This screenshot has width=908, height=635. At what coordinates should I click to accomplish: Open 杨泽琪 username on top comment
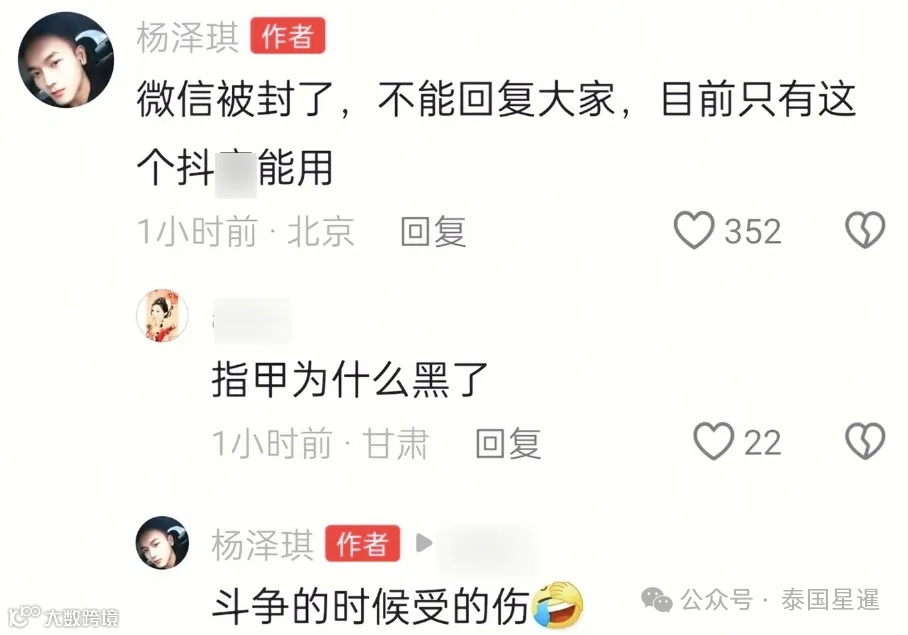pyautogui.click(x=188, y=36)
